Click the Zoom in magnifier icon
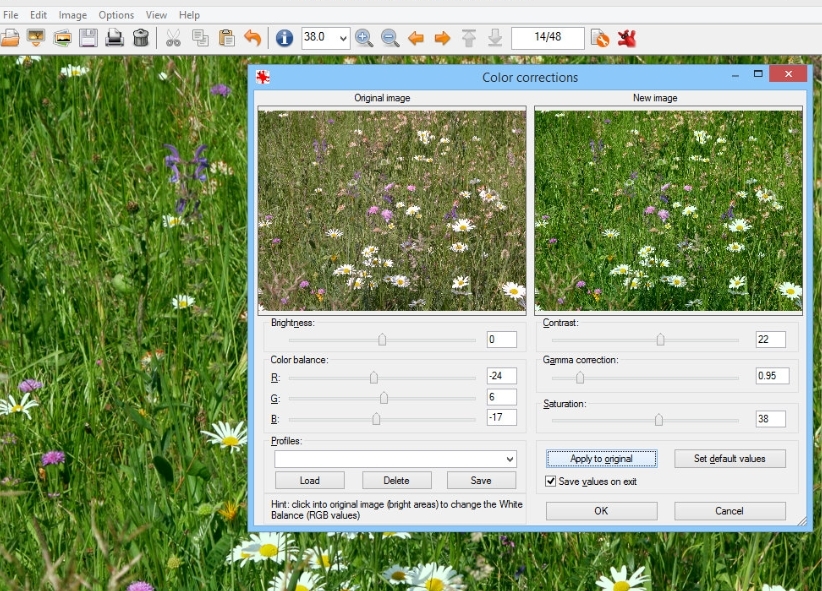 (x=364, y=38)
